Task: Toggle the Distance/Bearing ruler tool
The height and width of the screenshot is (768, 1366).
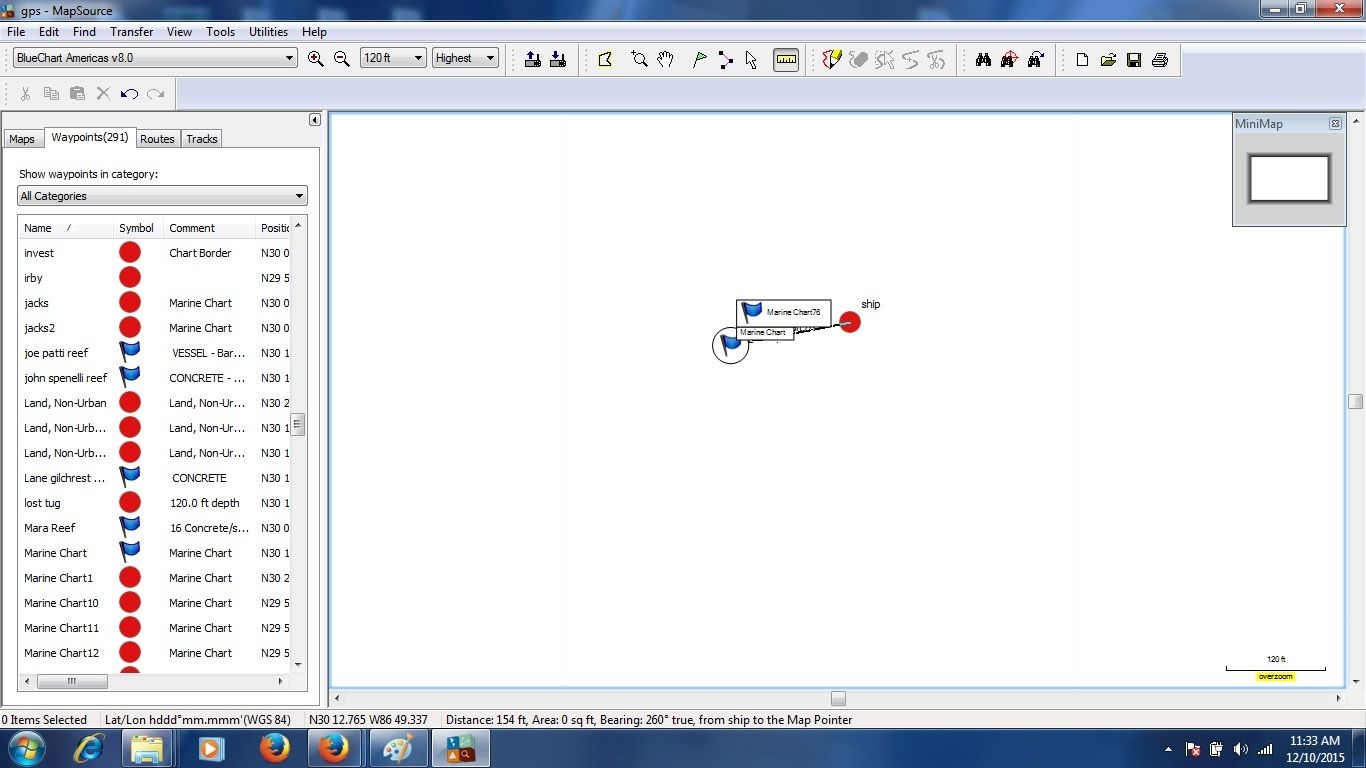Action: click(x=786, y=60)
